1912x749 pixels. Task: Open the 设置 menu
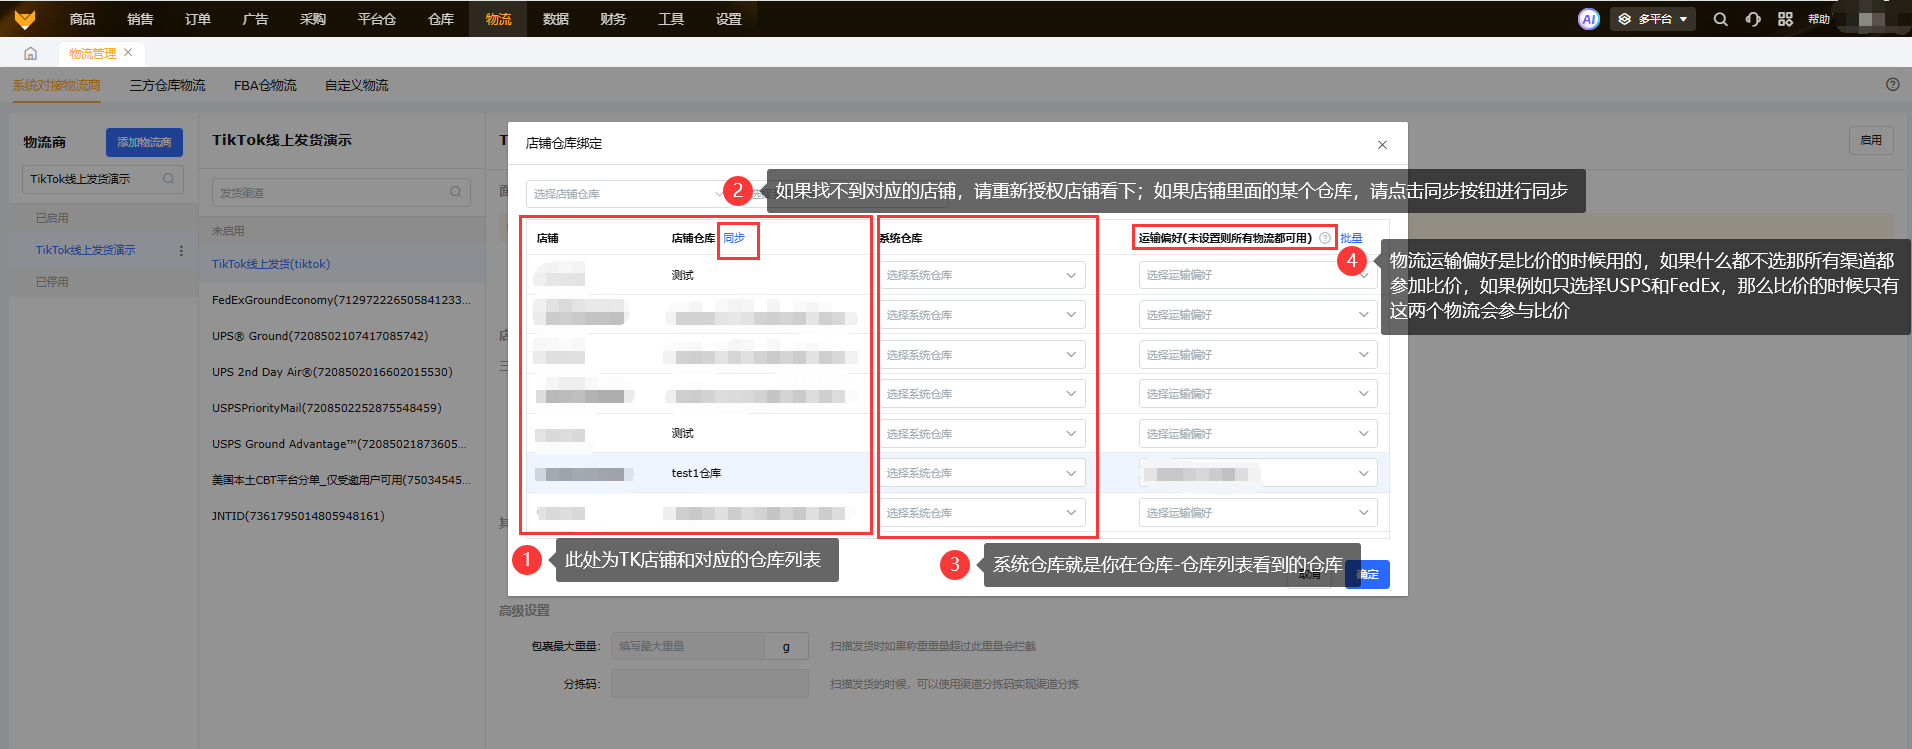click(x=729, y=19)
